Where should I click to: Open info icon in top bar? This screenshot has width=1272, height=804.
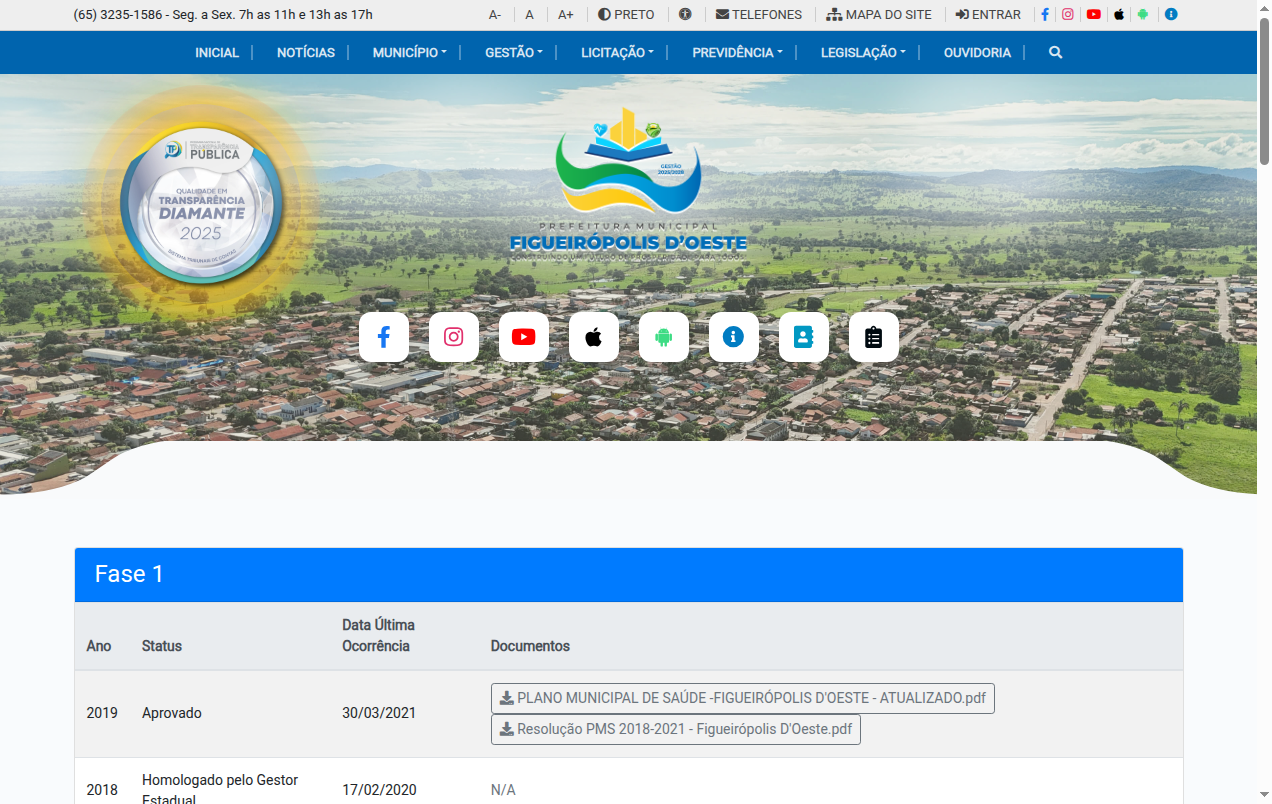(x=1171, y=15)
